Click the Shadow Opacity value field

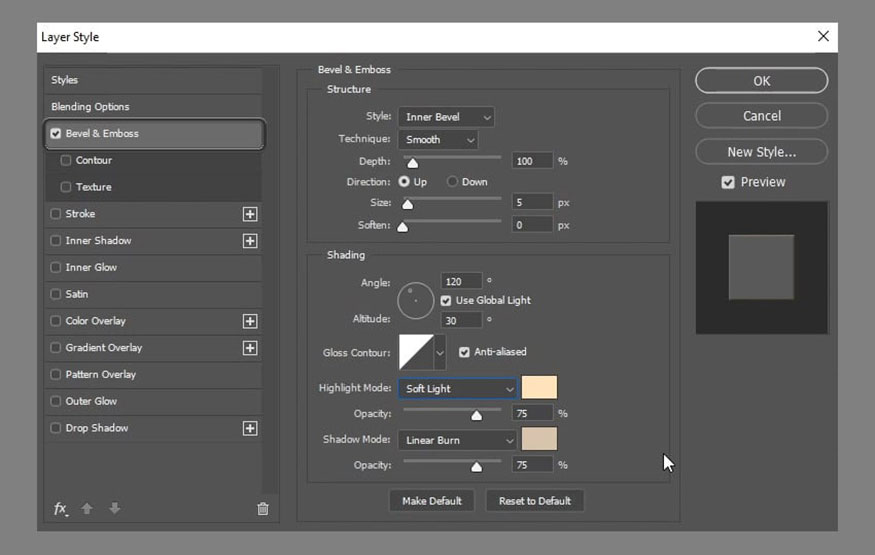click(532, 465)
